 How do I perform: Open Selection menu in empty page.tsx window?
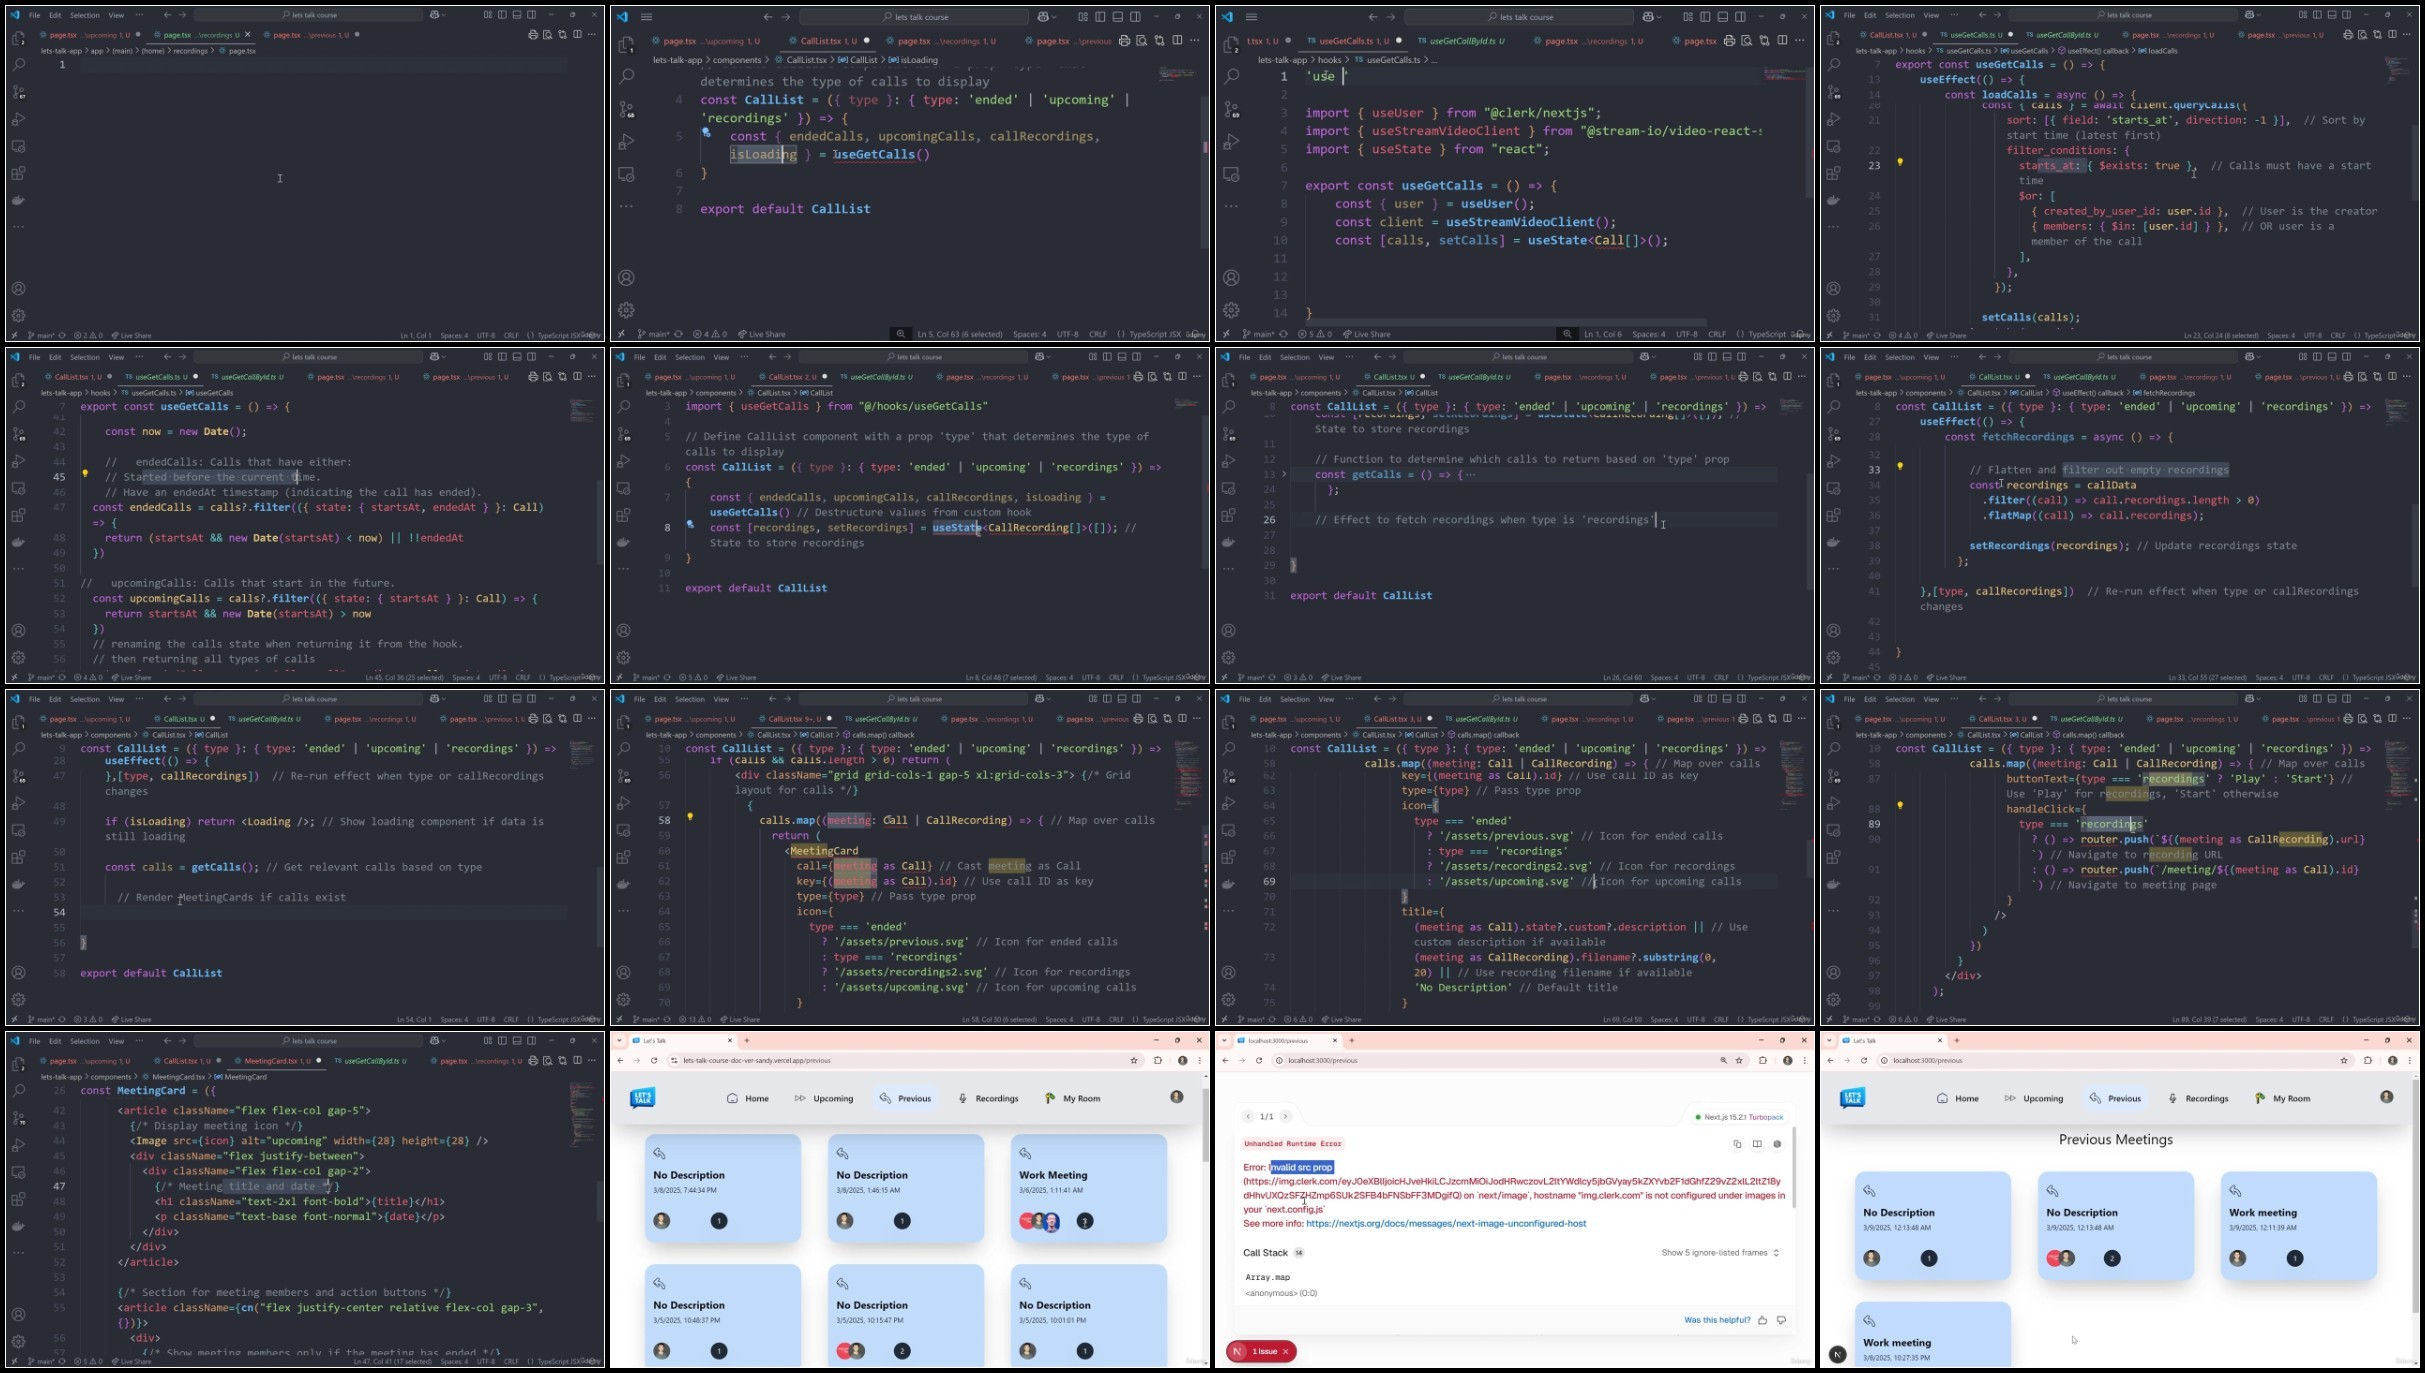85,15
